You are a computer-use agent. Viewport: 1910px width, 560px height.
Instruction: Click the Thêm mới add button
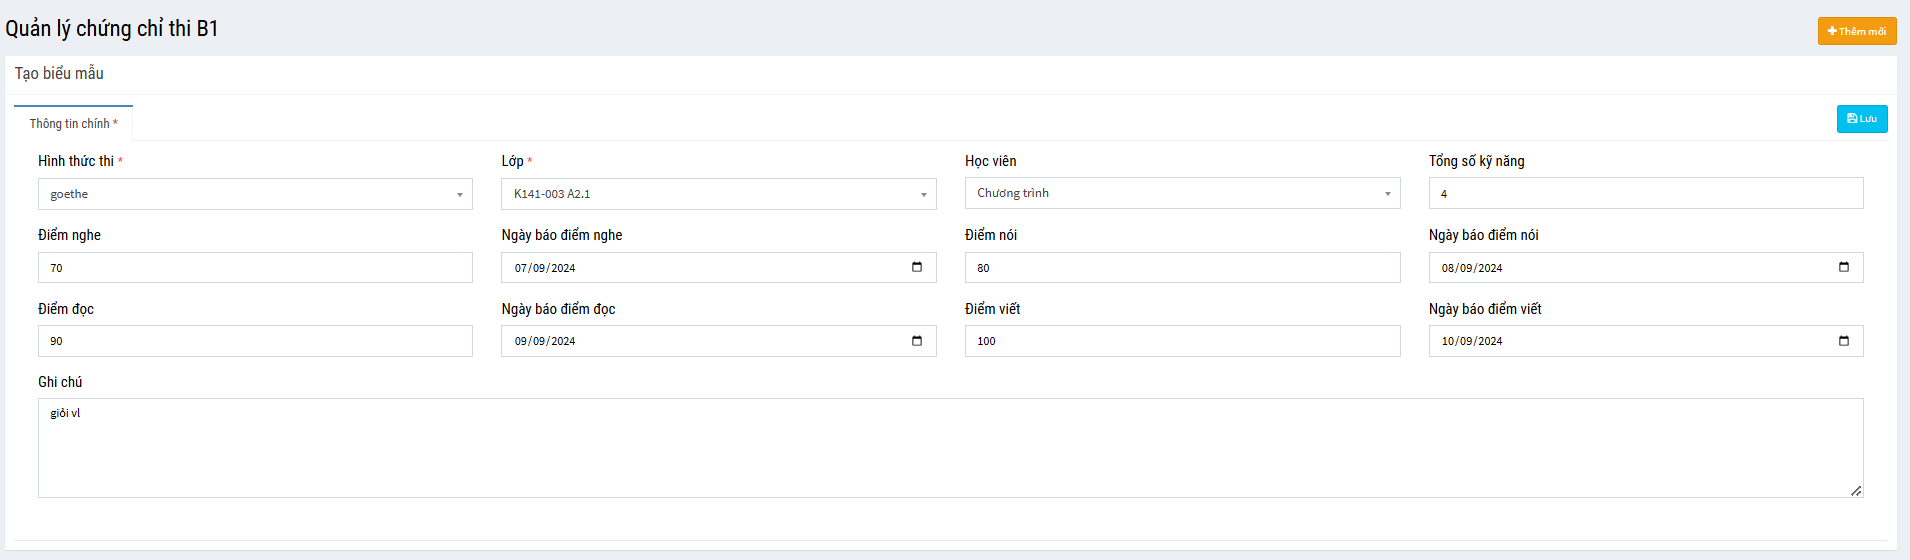pyautogui.click(x=1856, y=31)
